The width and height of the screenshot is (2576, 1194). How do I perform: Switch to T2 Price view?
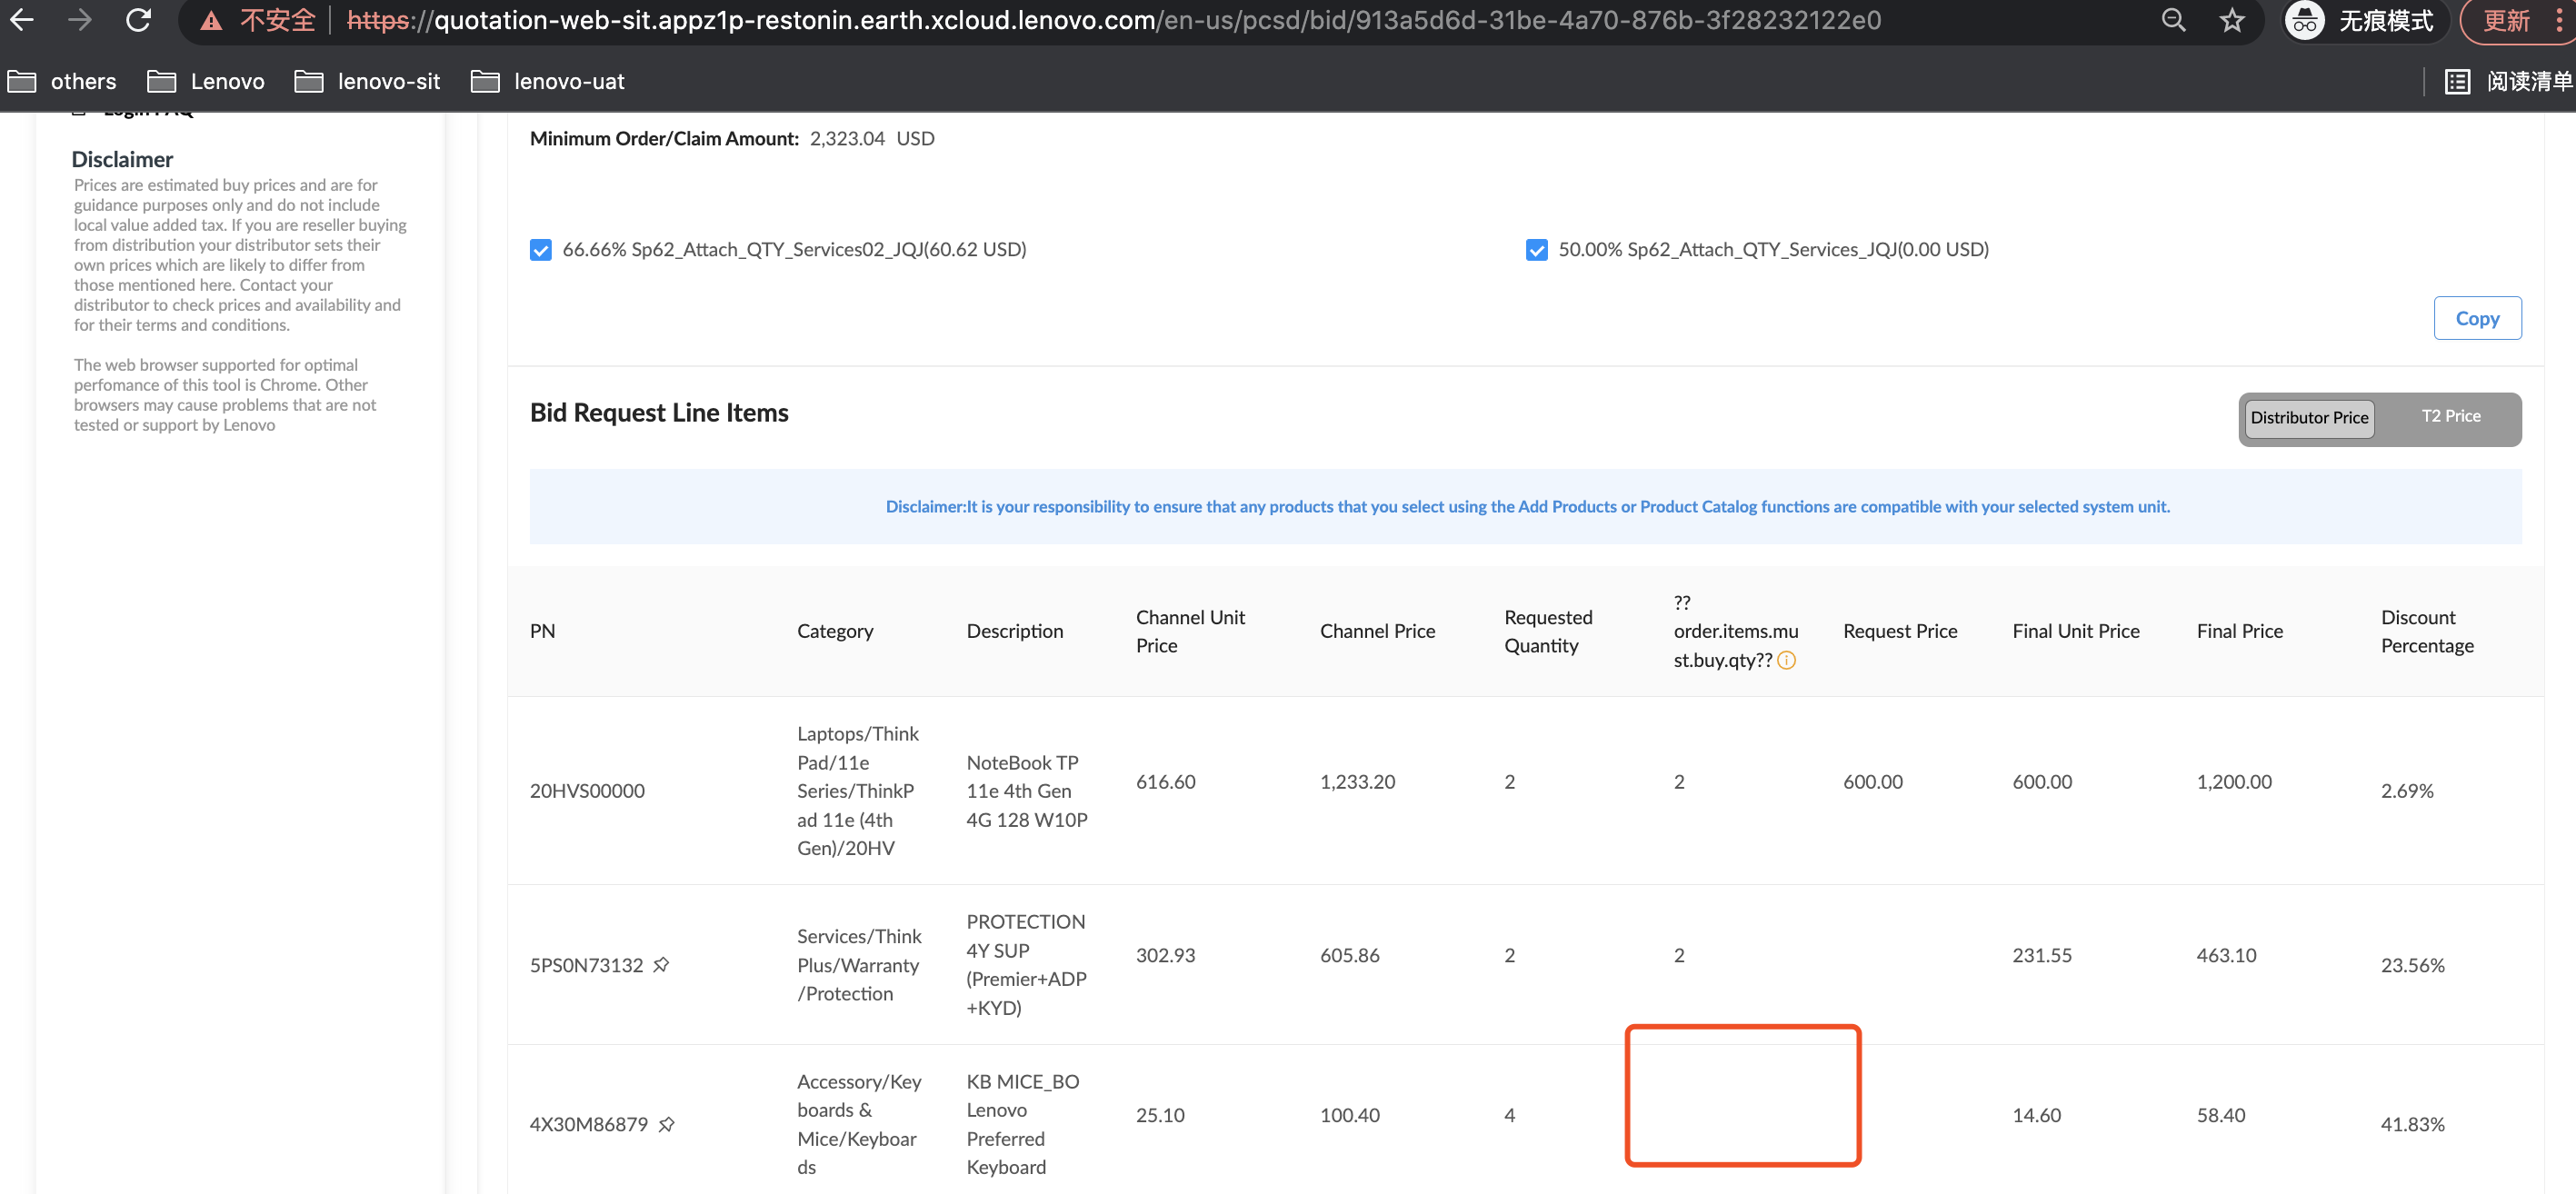tap(2450, 415)
